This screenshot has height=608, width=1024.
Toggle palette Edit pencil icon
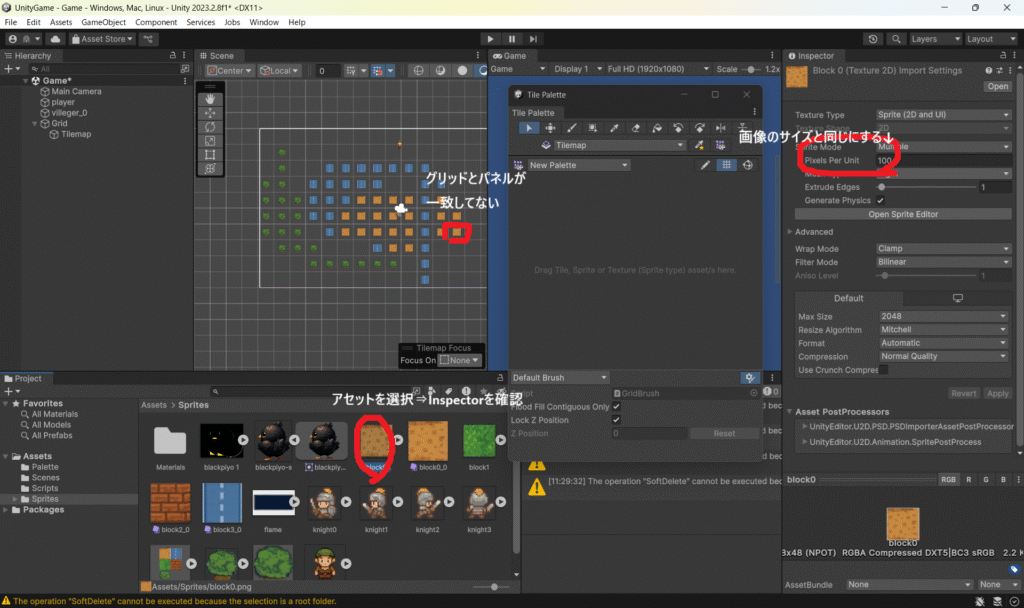705,165
